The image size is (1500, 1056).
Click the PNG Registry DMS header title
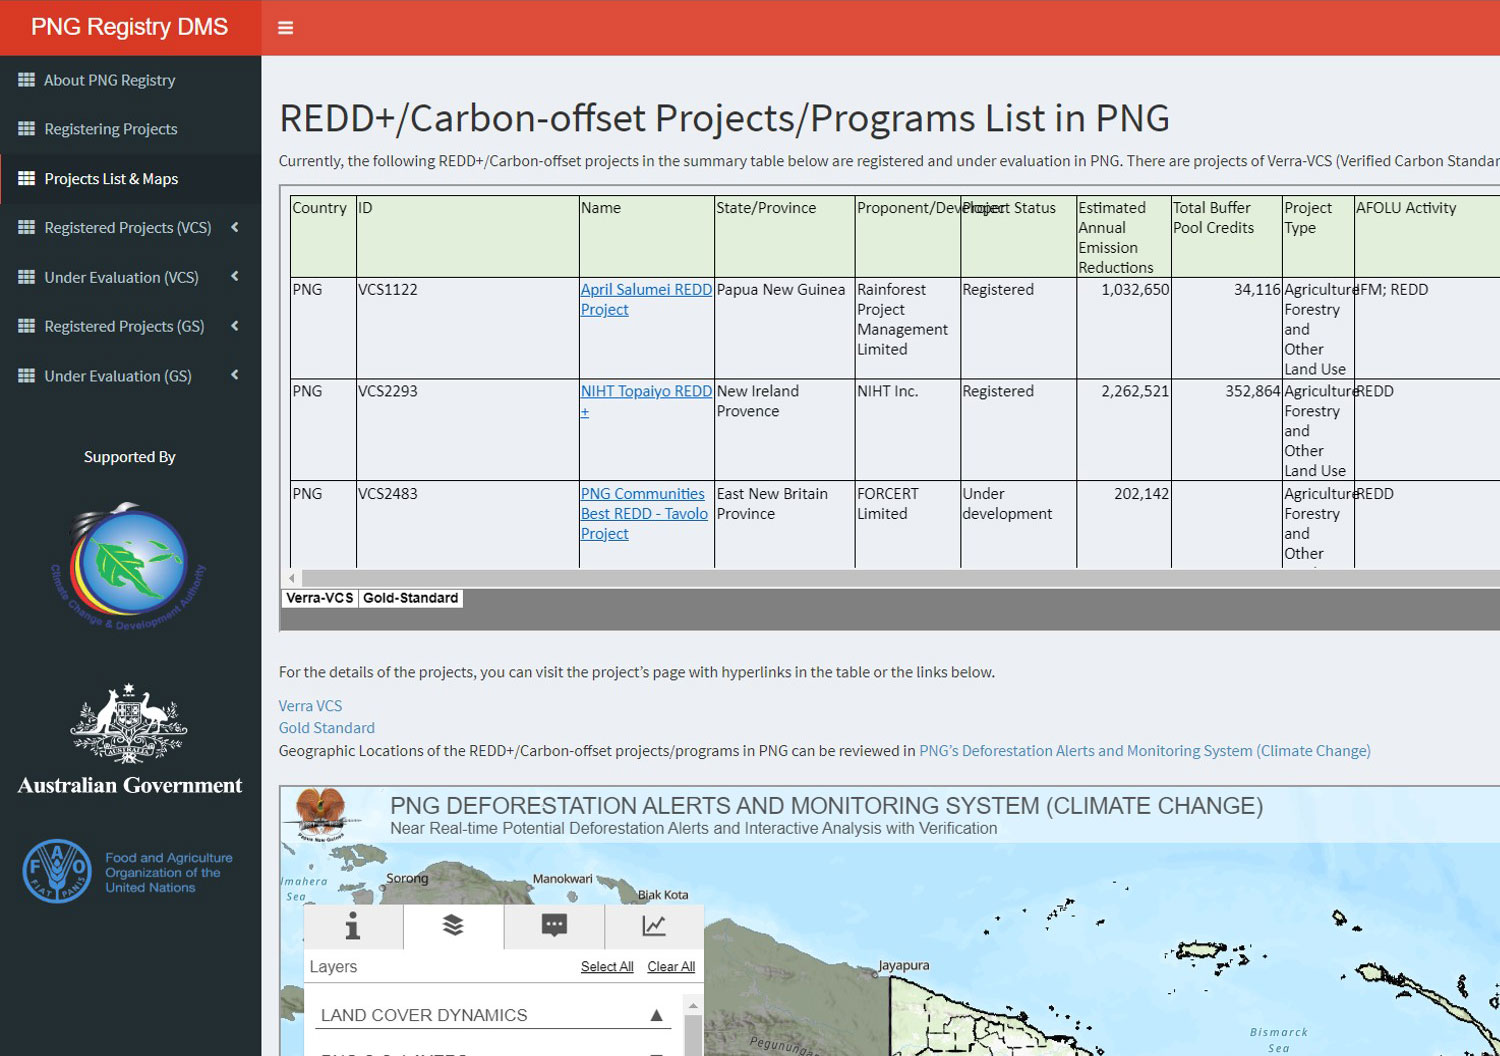click(x=130, y=27)
